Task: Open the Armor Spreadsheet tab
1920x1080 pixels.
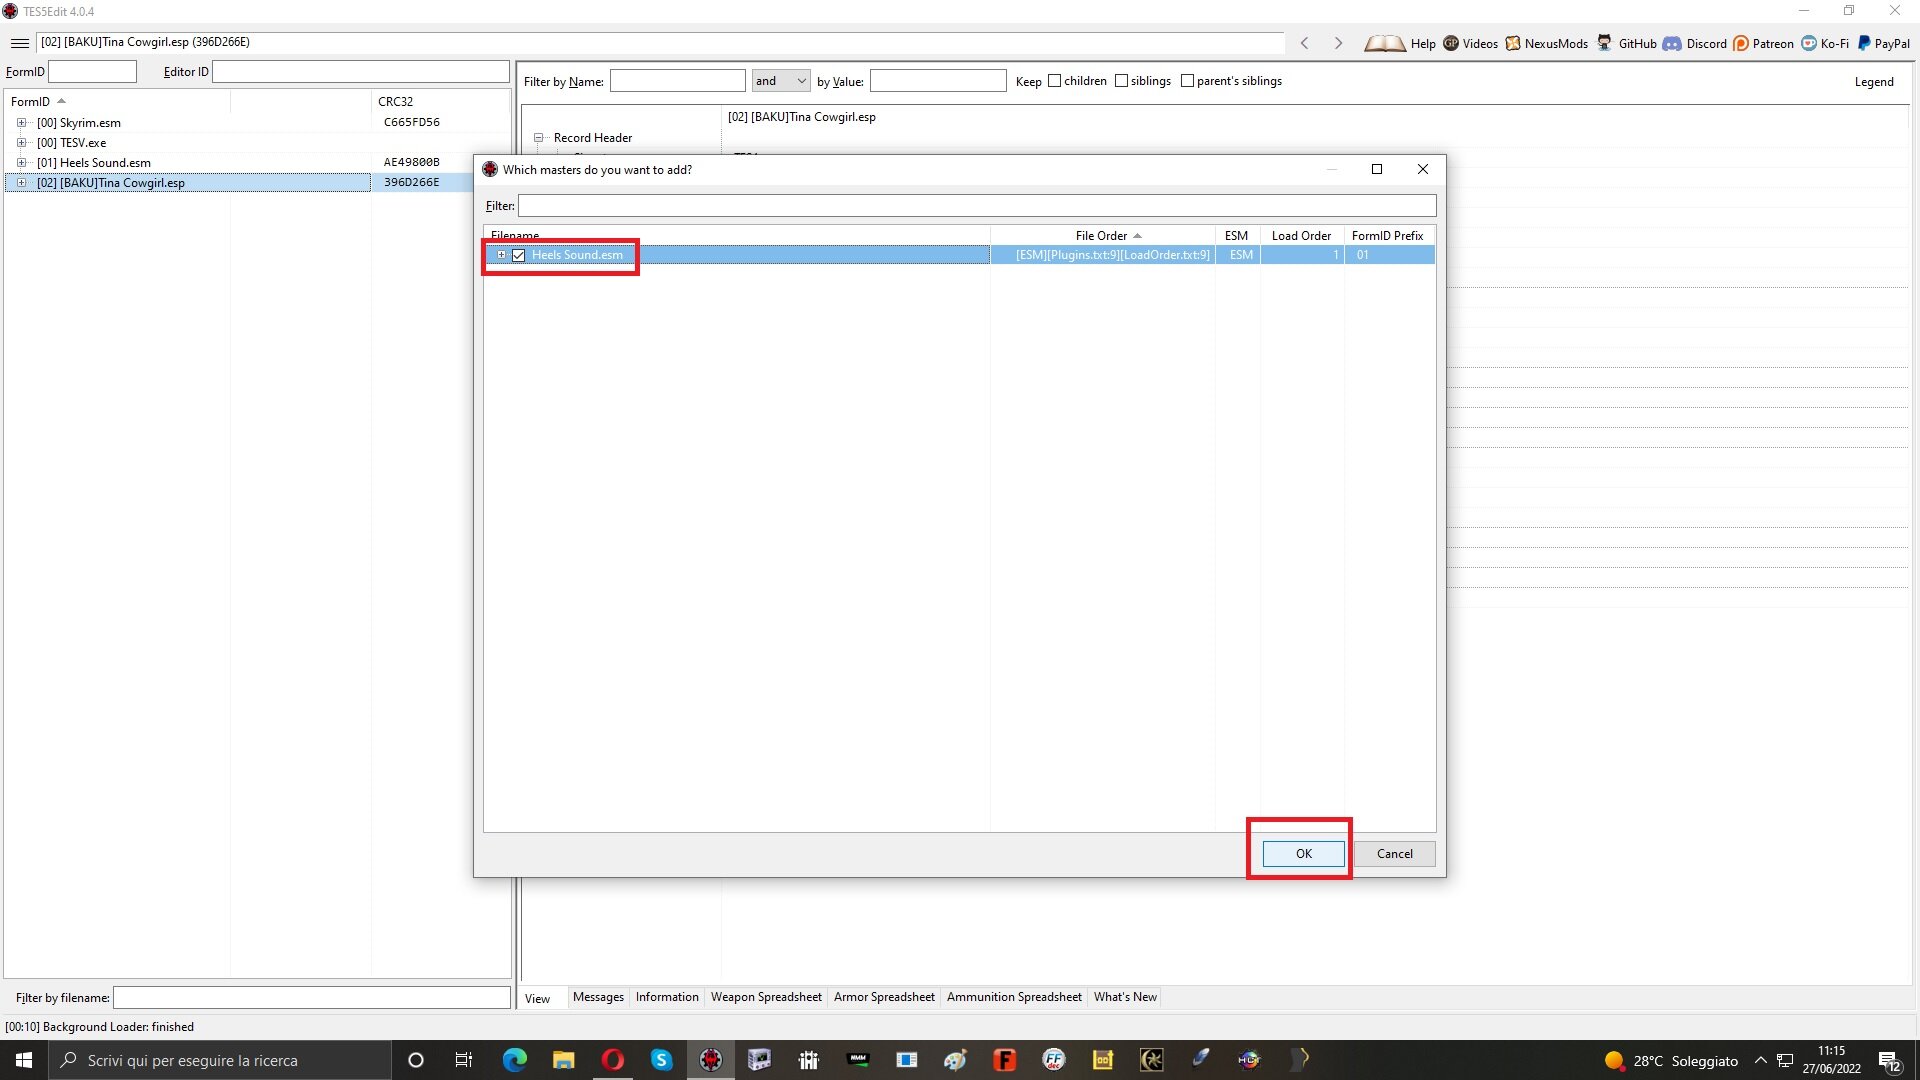Action: point(884,997)
